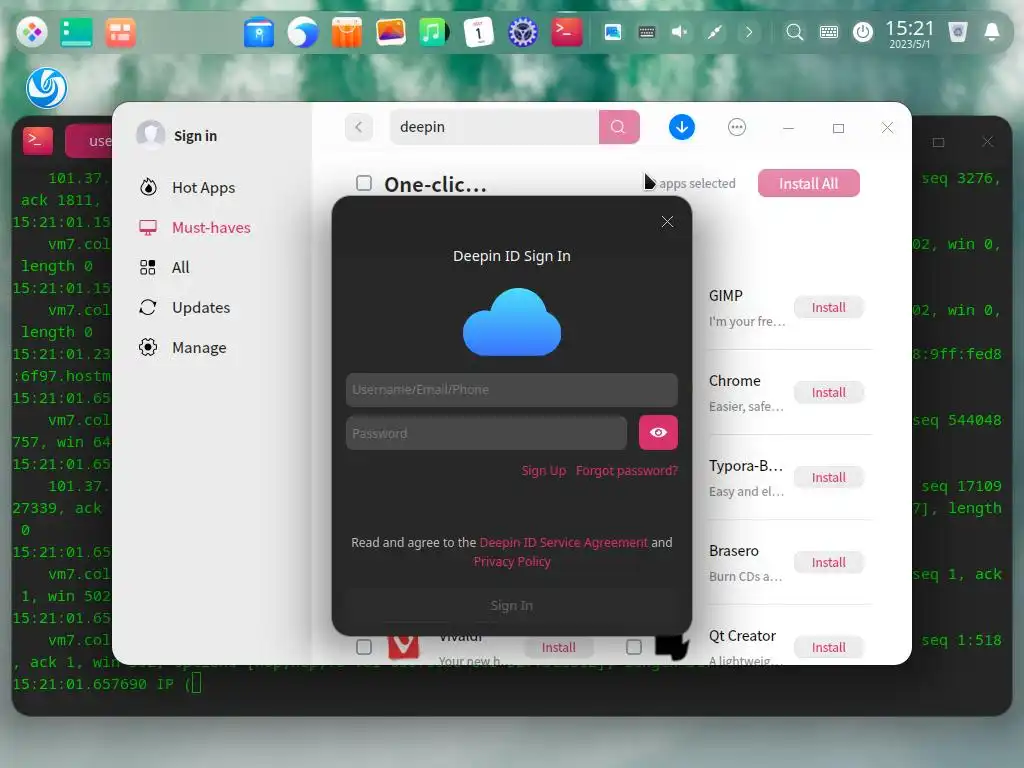The height and width of the screenshot is (768, 1024).
Task: Focus the Password field
Action: pyautogui.click(x=487, y=433)
